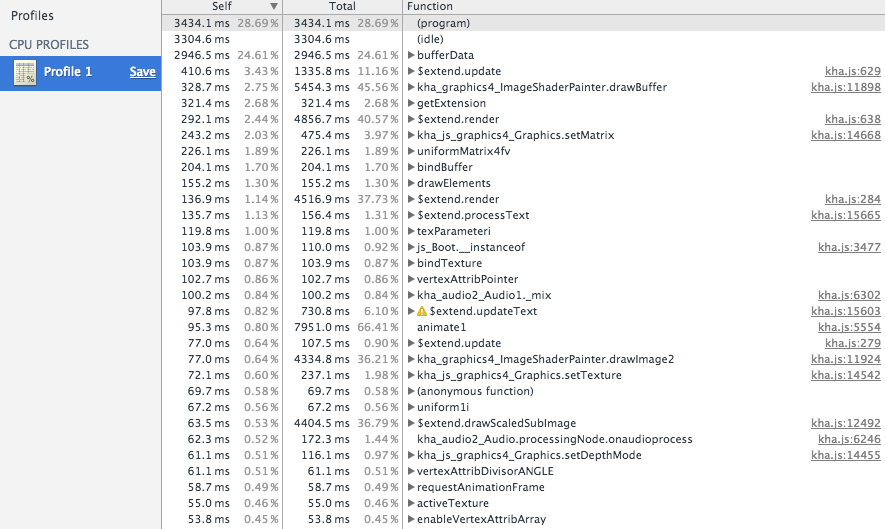The image size is (885, 529).
Task: Expand the bindTexture row
Action: click(x=411, y=263)
